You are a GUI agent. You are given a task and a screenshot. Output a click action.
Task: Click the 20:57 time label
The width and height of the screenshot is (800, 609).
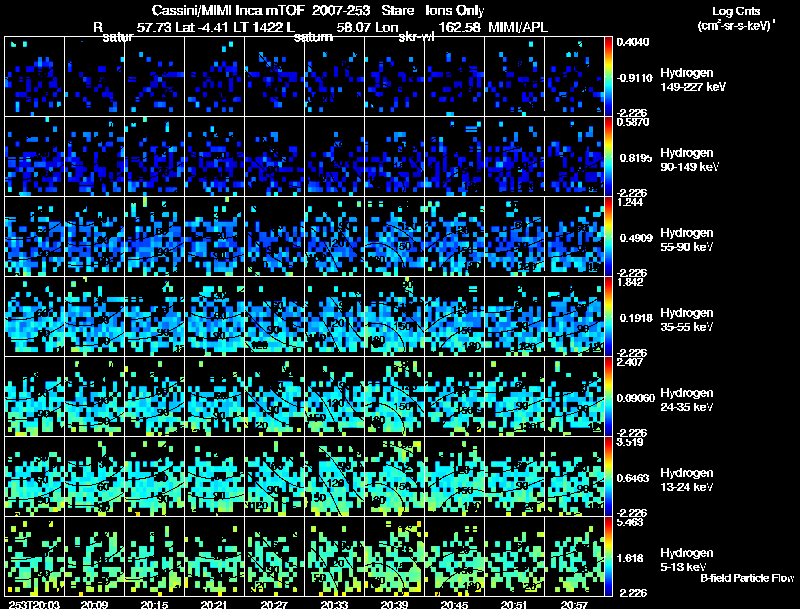point(574,604)
